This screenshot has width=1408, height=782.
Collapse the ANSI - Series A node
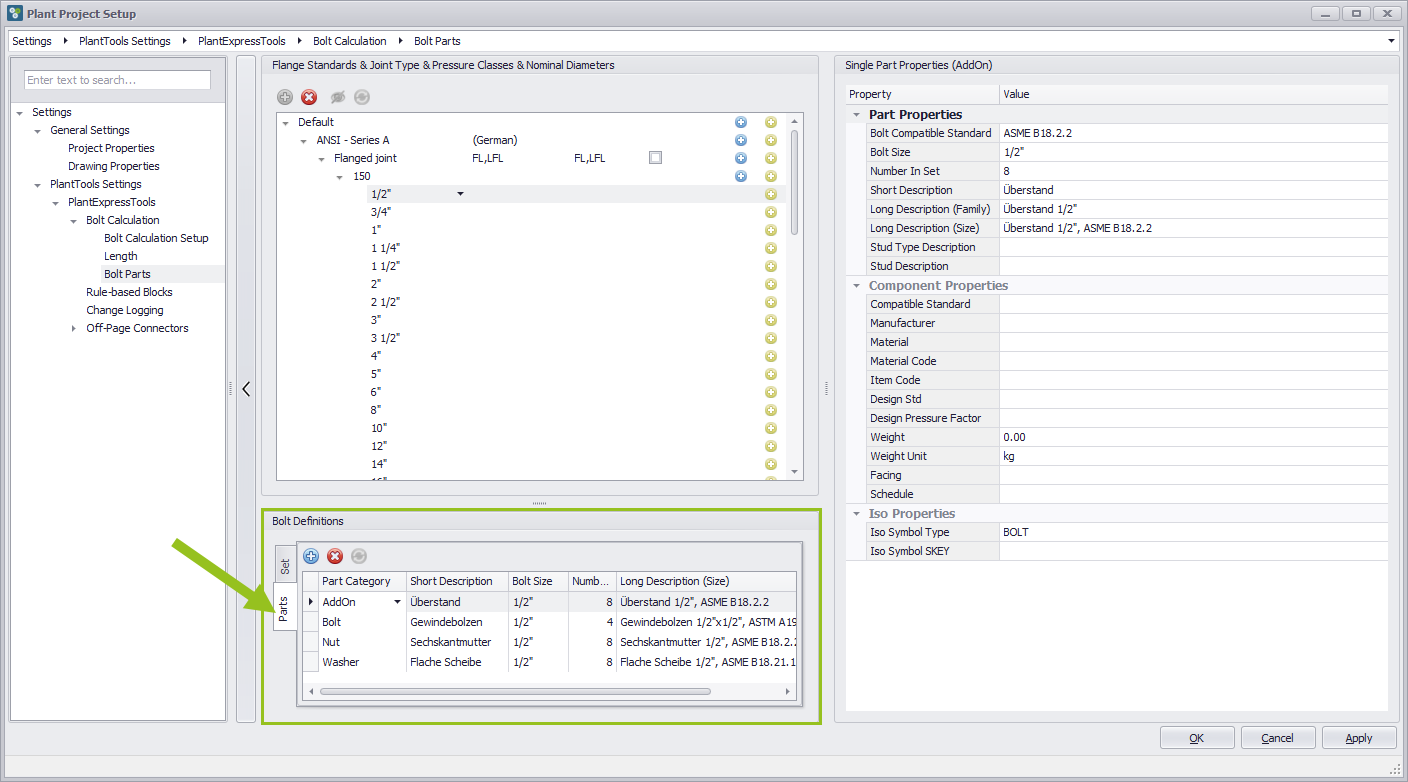point(304,141)
